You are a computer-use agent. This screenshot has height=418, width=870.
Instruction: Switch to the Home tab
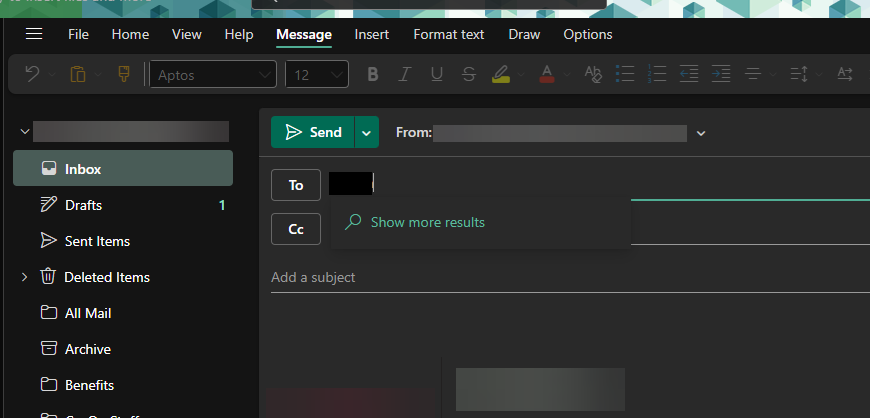click(130, 34)
